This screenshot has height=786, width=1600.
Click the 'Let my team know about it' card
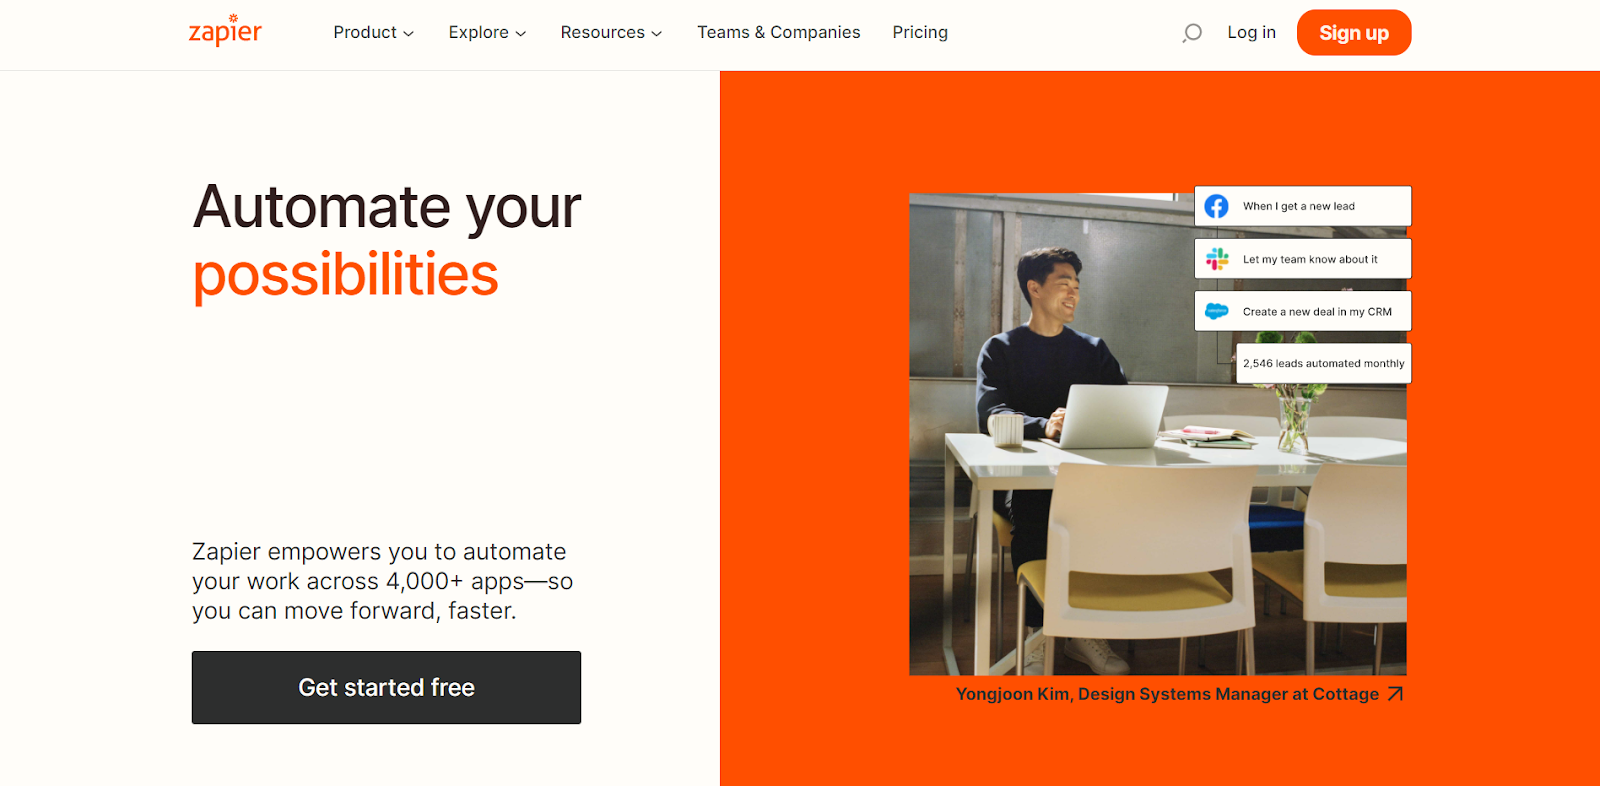pos(1303,259)
